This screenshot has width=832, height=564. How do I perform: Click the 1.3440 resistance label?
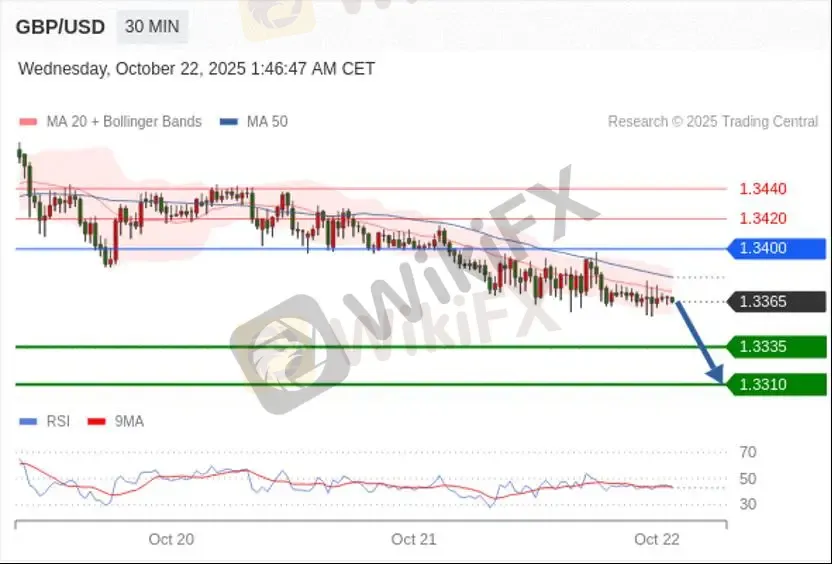coord(763,189)
